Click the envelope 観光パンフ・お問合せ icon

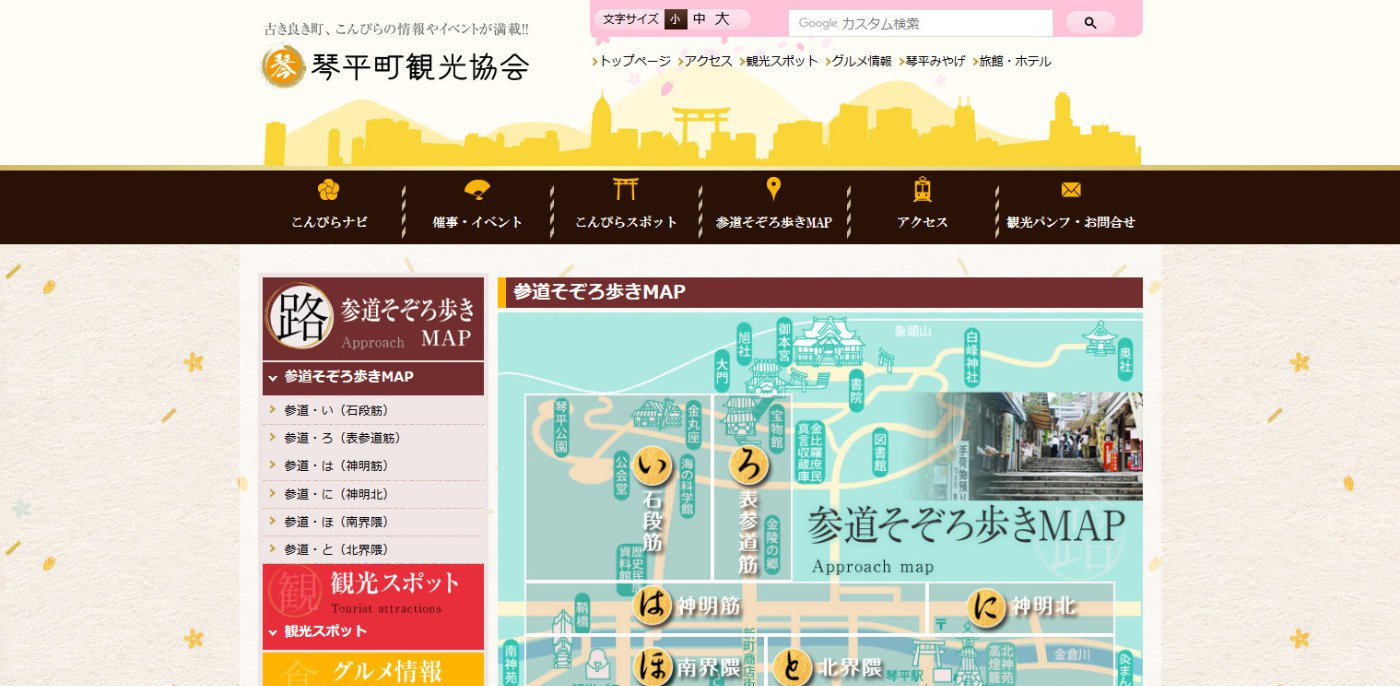(x=1071, y=190)
